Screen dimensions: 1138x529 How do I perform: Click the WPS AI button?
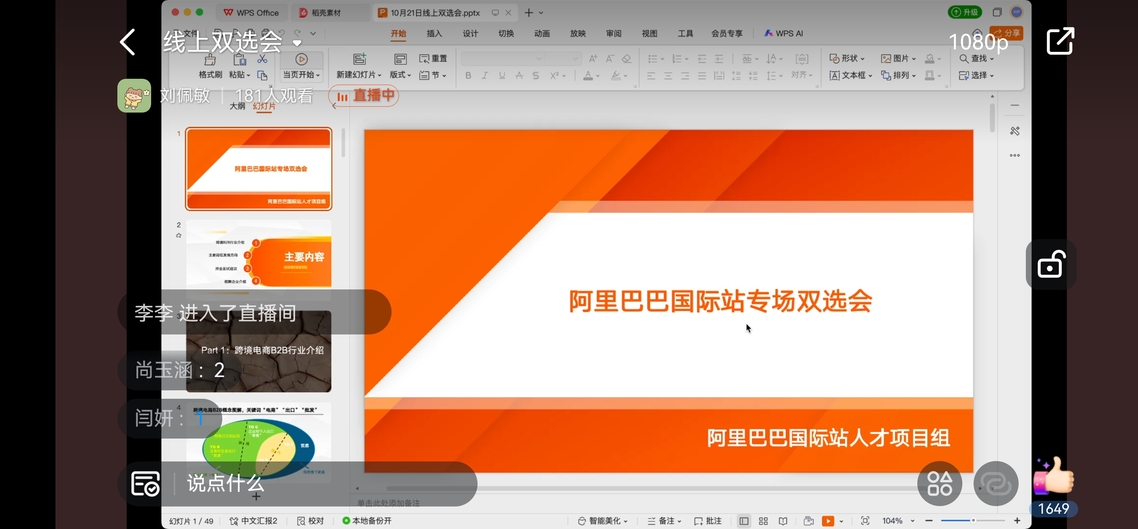[x=784, y=33]
